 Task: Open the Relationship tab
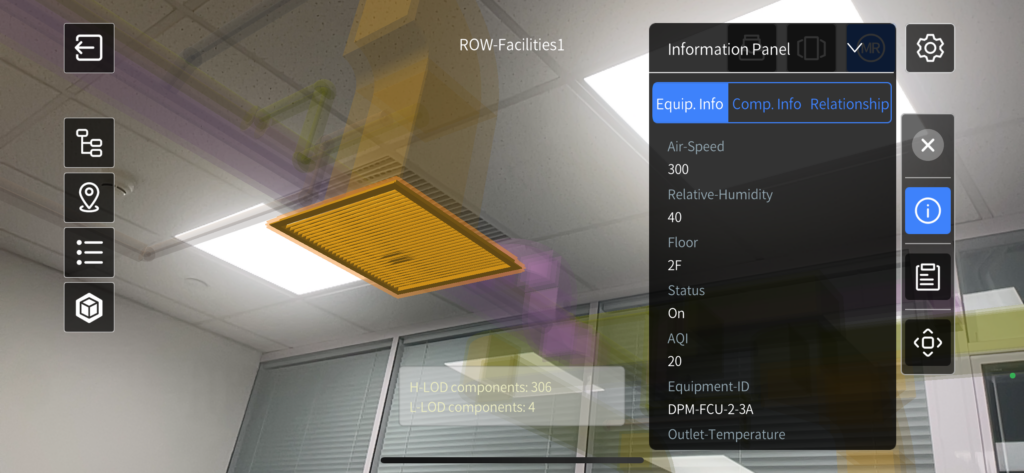click(849, 104)
